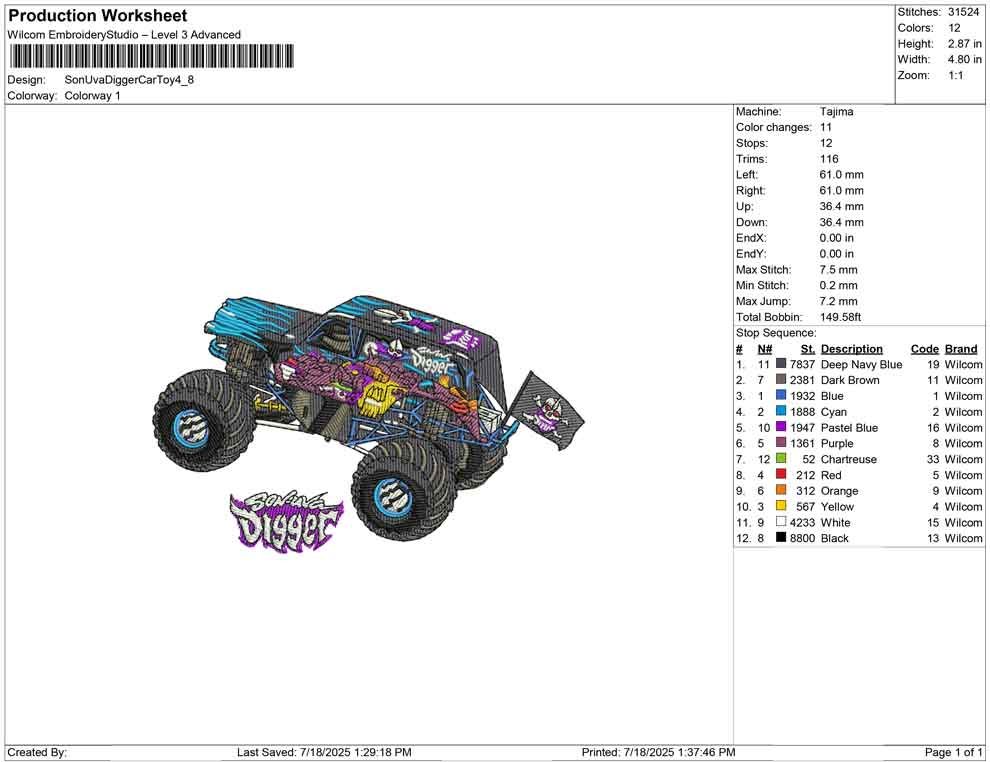Click the EndX value 0.00 in
990x762 pixels.
837,238
